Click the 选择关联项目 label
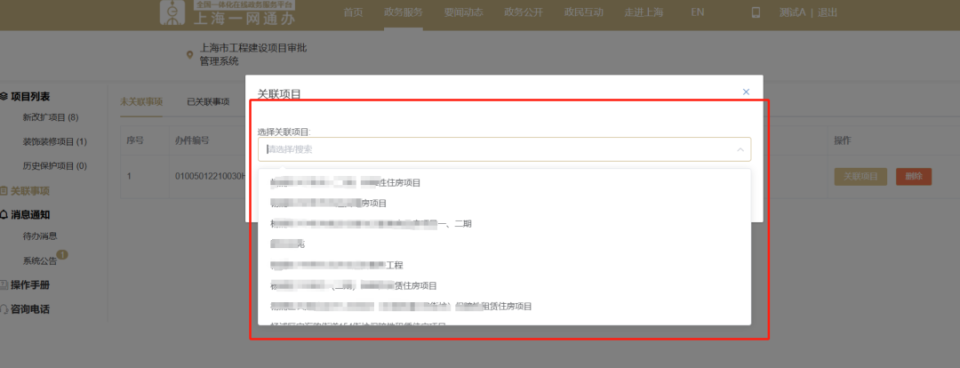 pyautogui.click(x=285, y=131)
